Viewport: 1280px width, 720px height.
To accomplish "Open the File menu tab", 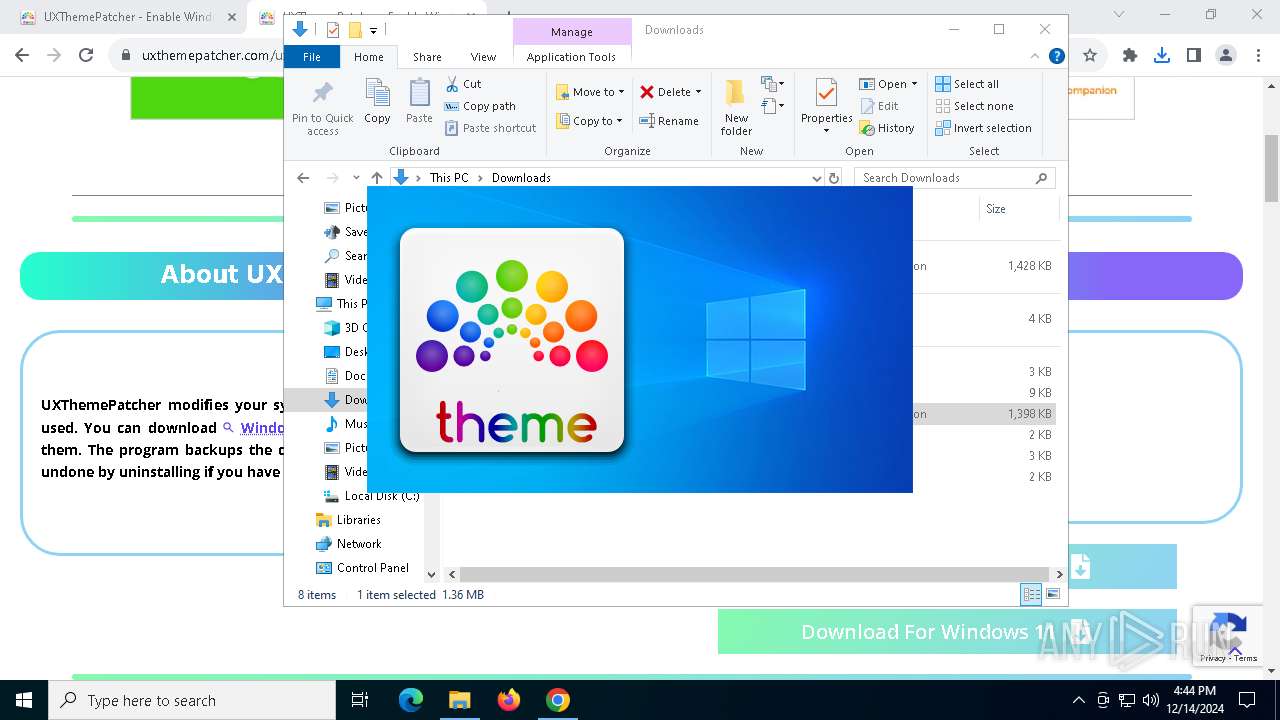I will coord(312,57).
